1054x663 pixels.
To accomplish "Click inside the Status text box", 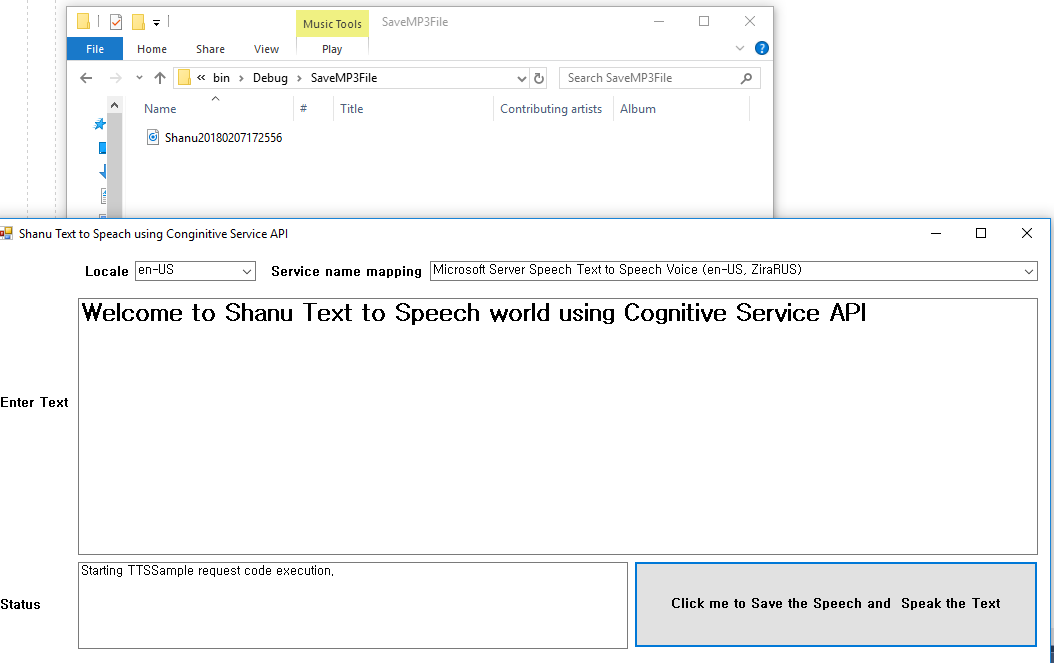I will point(353,605).
